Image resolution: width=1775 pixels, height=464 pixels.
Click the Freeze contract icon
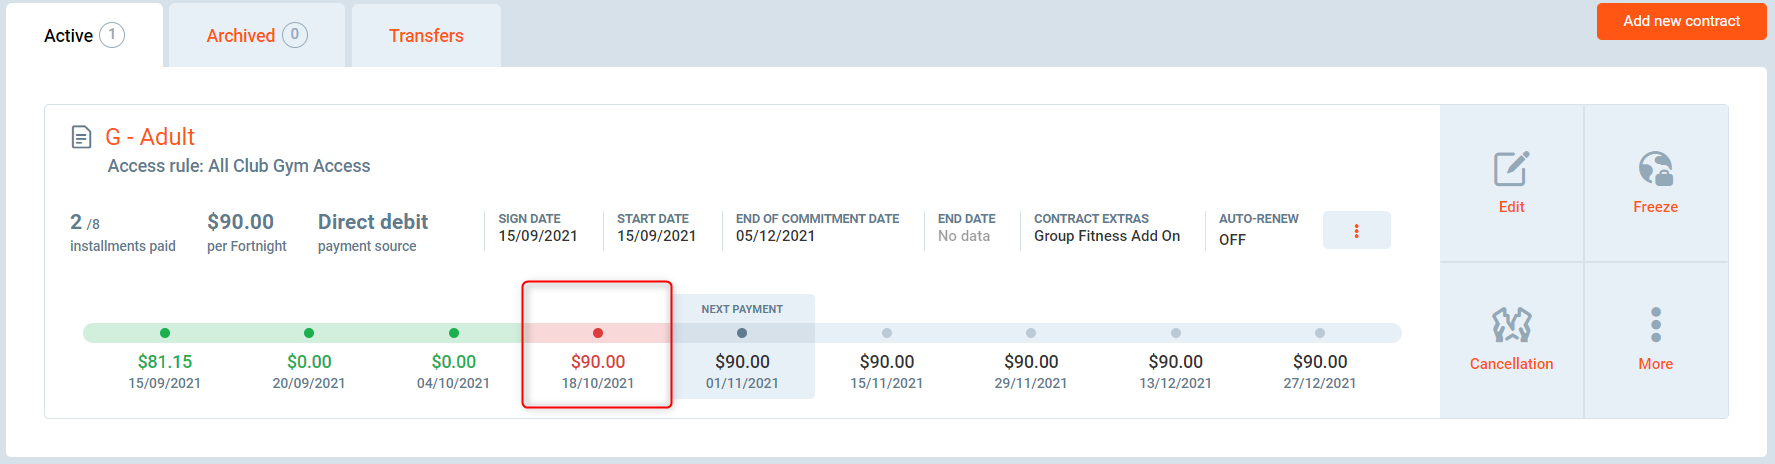click(1655, 169)
